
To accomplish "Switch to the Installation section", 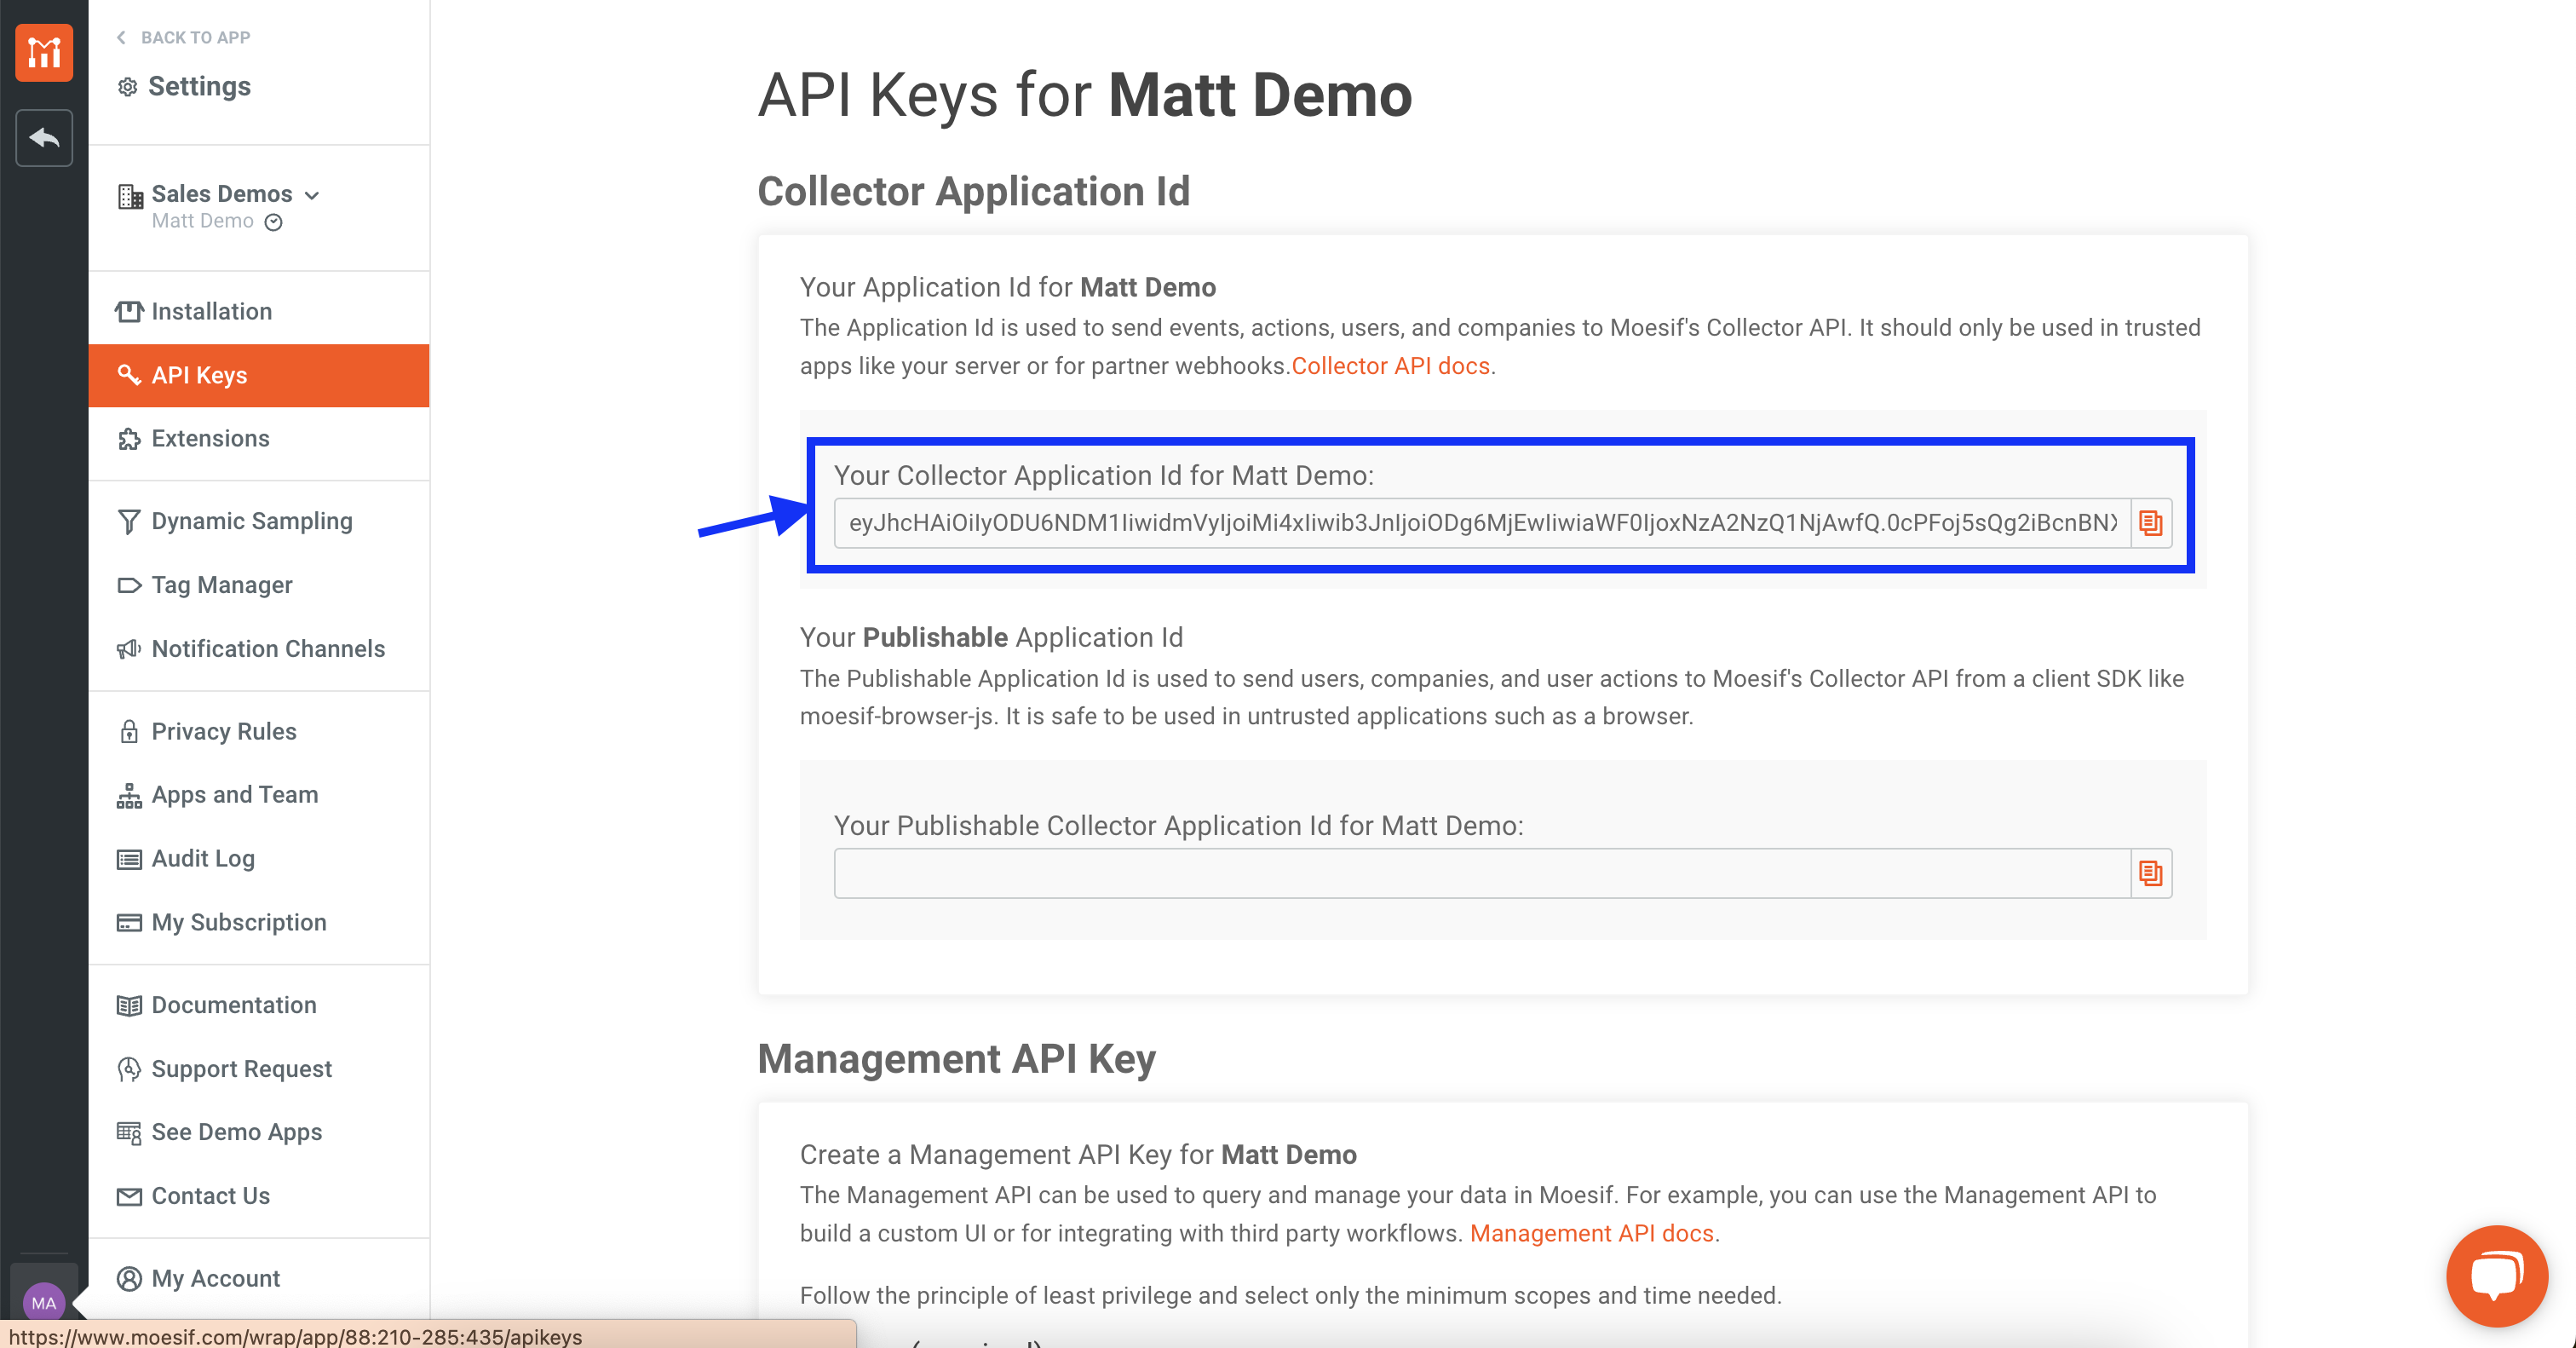I will click(211, 311).
